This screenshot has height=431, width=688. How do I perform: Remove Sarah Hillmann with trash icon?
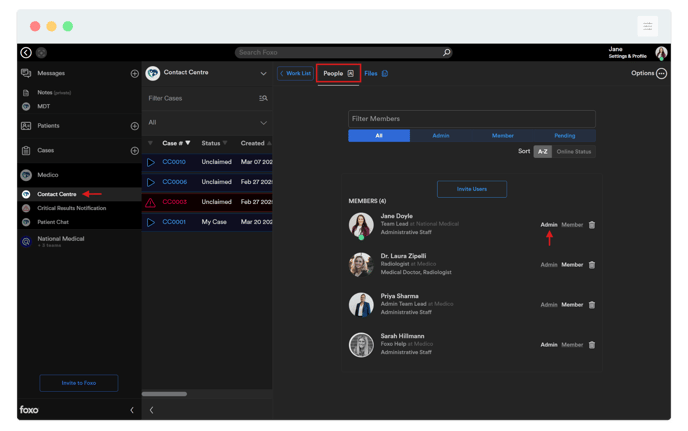(x=592, y=345)
